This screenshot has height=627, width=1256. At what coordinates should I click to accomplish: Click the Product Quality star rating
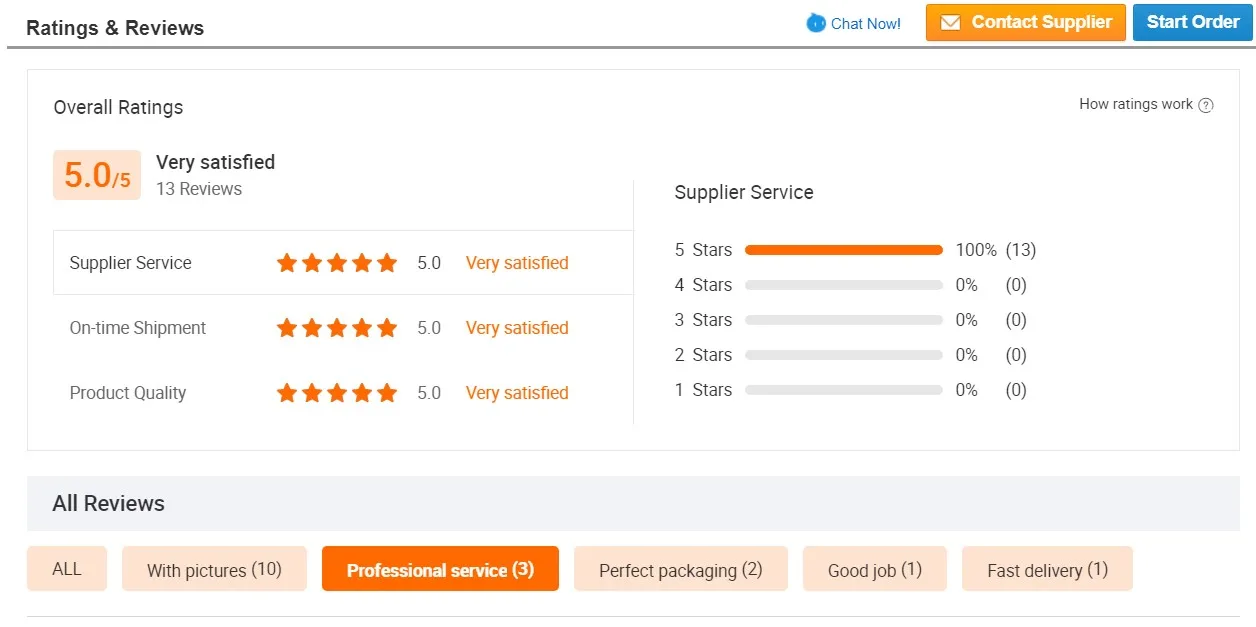click(x=337, y=393)
